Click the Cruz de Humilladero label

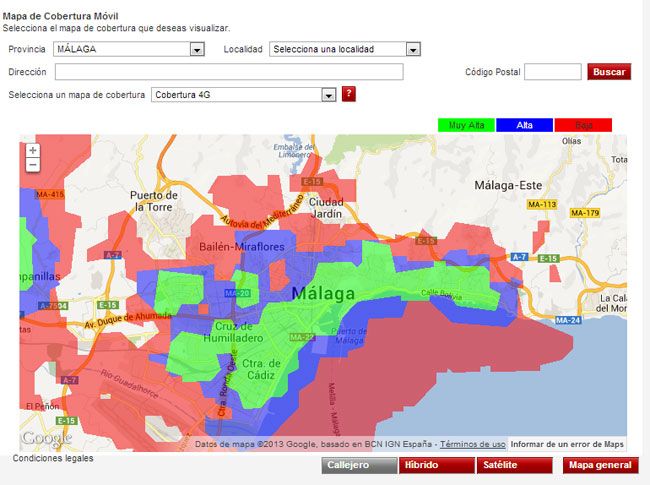(233, 332)
